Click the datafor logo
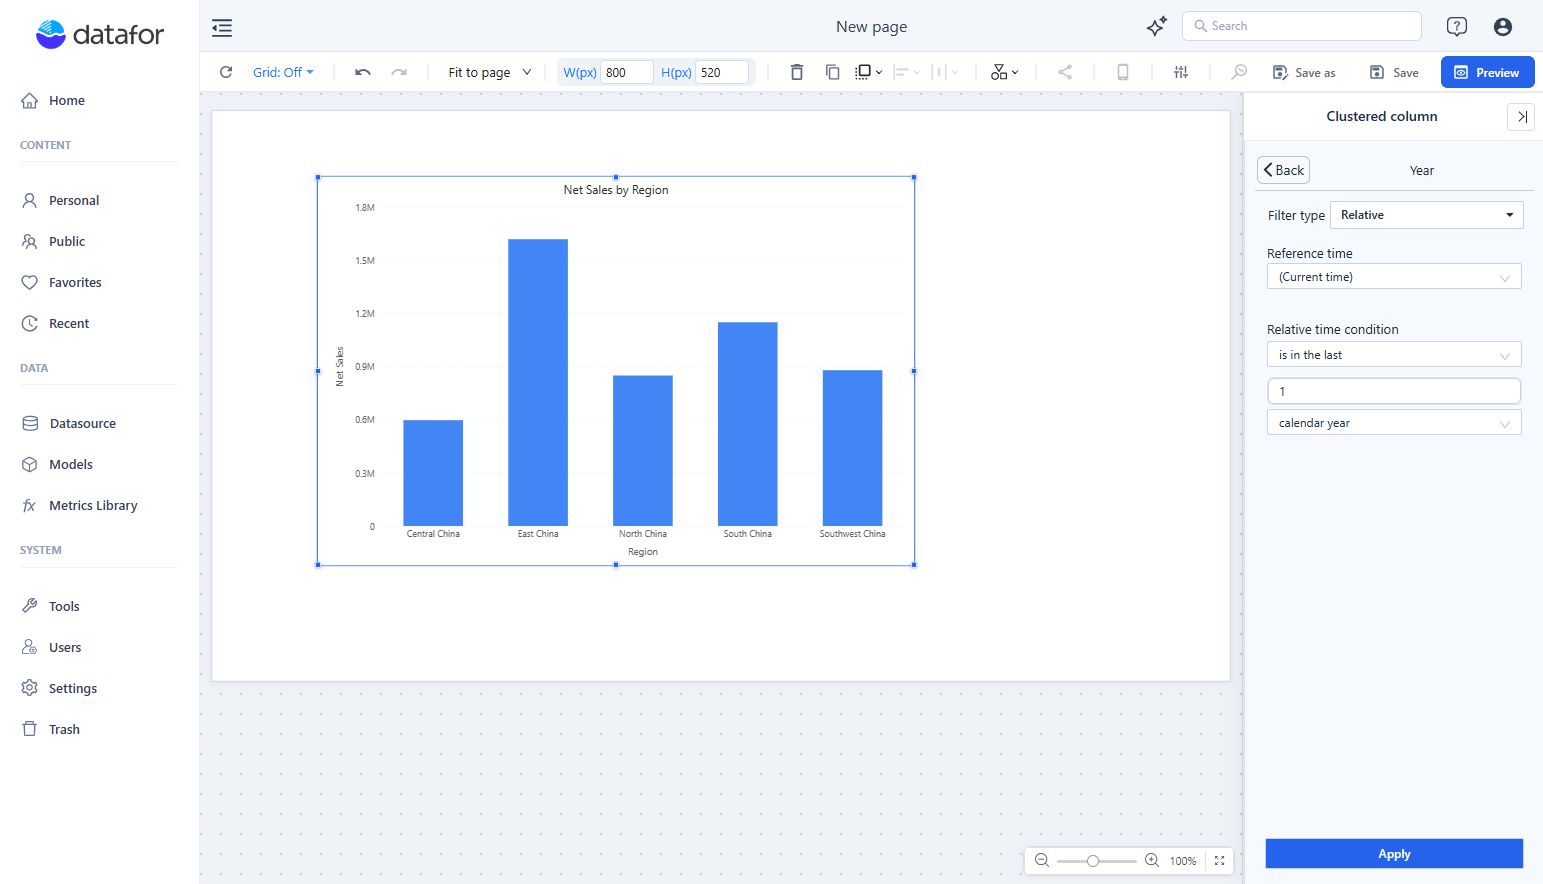 pyautogui.click(x=100, y=34)
